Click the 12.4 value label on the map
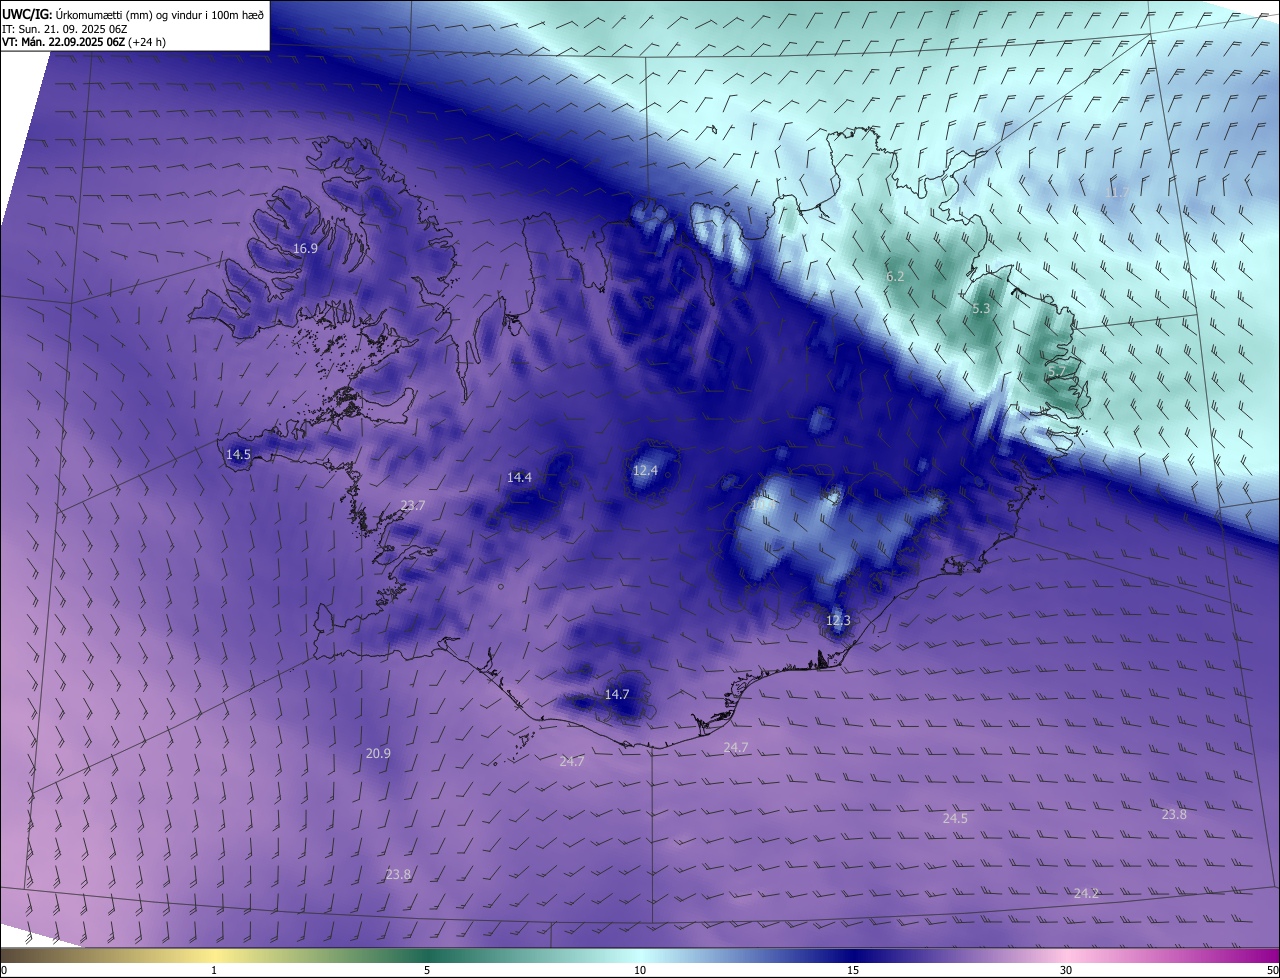Viewport: 1280px width, 978px height. (x=646, y=470)
